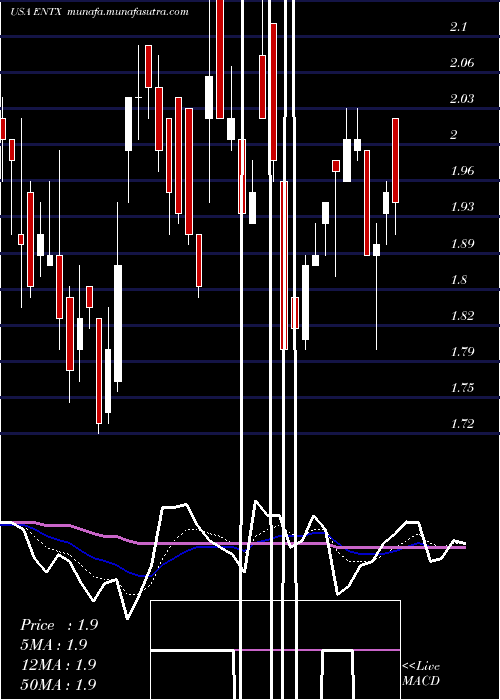Click the 1.72 price axis label

[x=462, y=423]
